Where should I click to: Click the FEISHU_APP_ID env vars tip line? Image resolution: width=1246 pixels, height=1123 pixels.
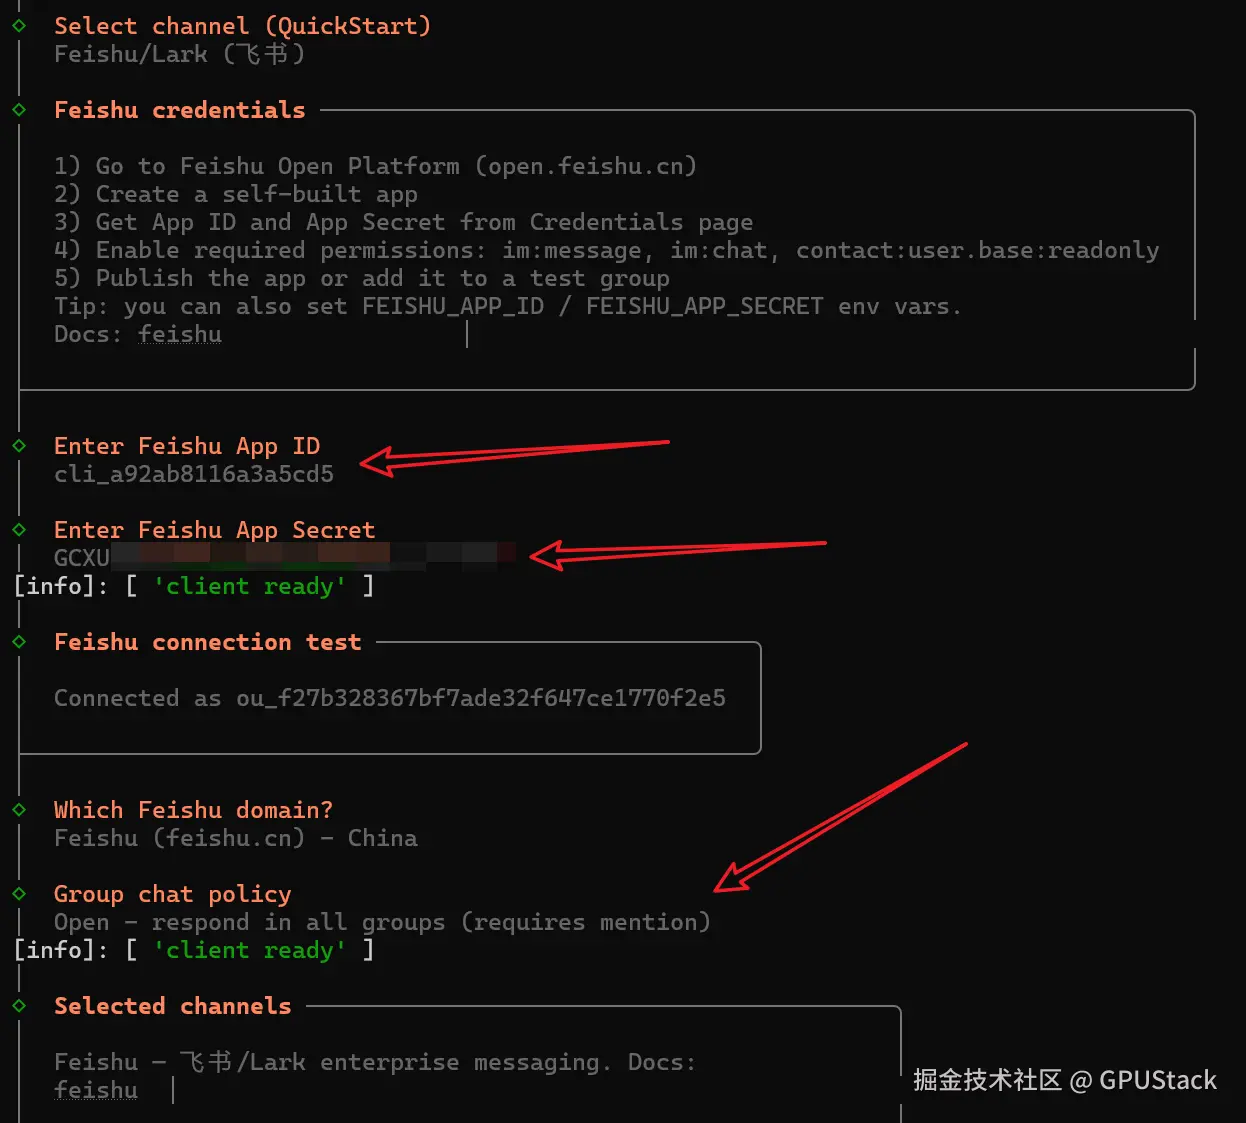[x=508, y=306]
